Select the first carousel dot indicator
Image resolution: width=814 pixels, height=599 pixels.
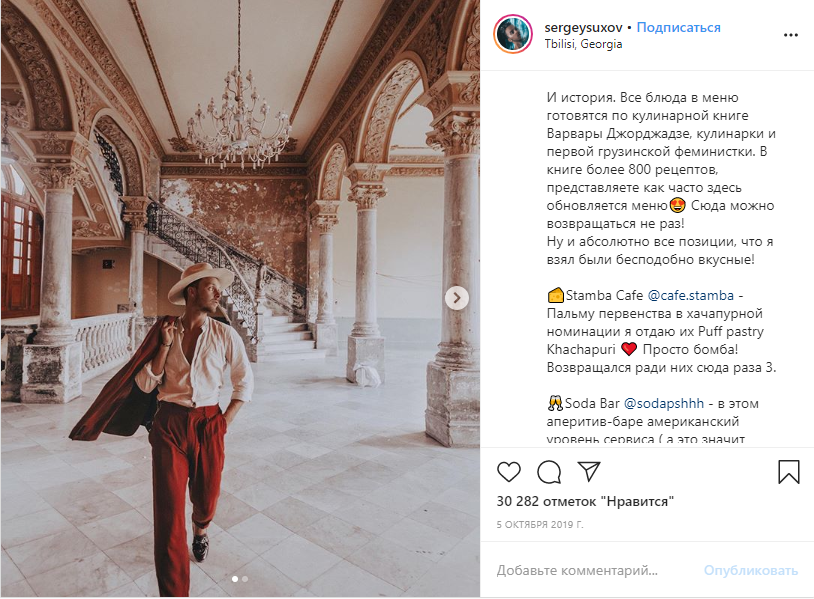[235, 578]
